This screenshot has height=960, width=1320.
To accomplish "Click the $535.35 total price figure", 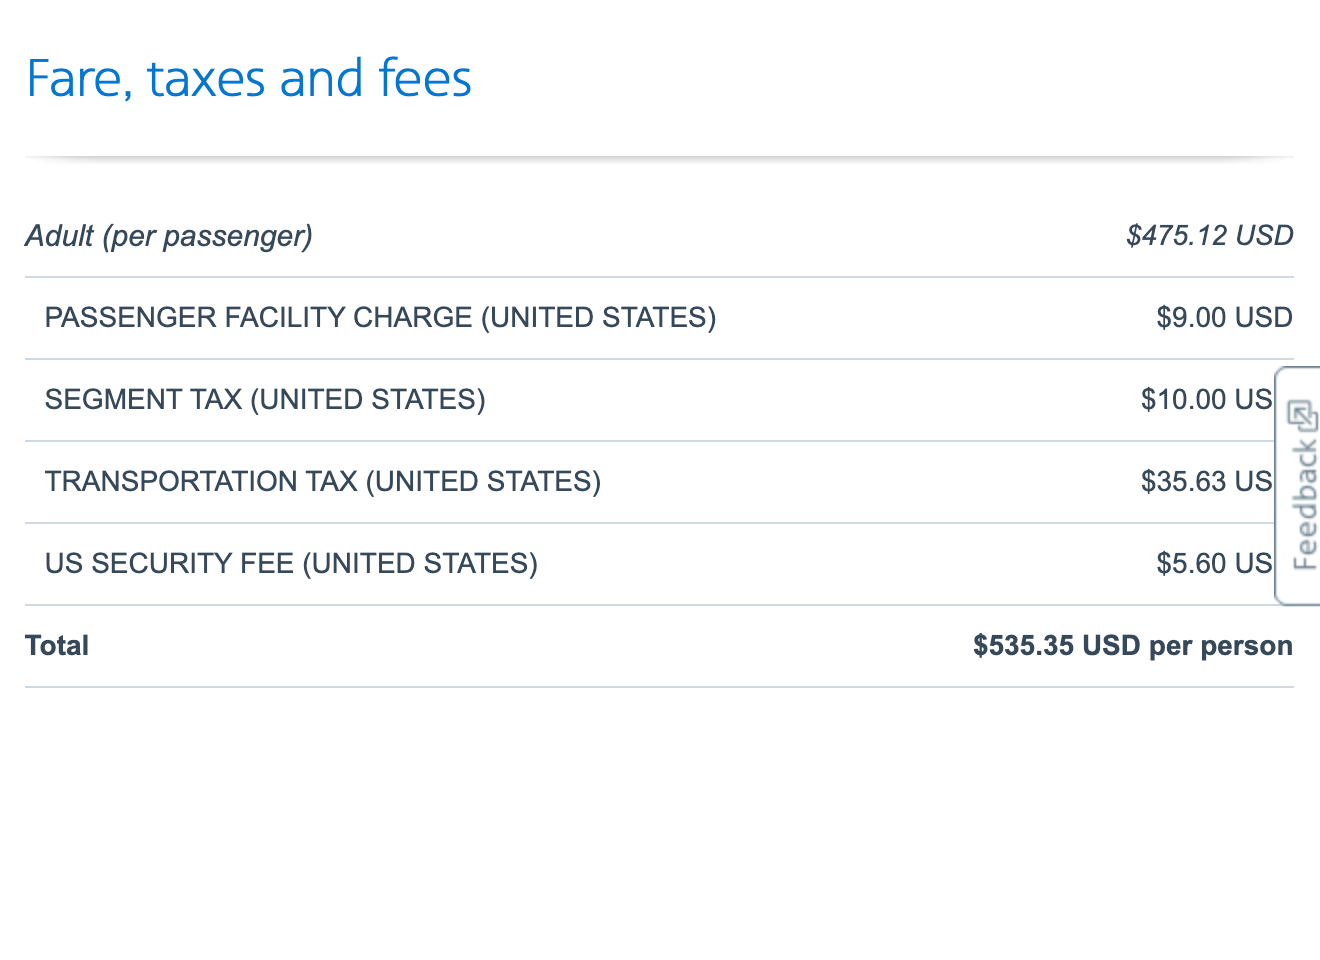I will pos(1023,646).
